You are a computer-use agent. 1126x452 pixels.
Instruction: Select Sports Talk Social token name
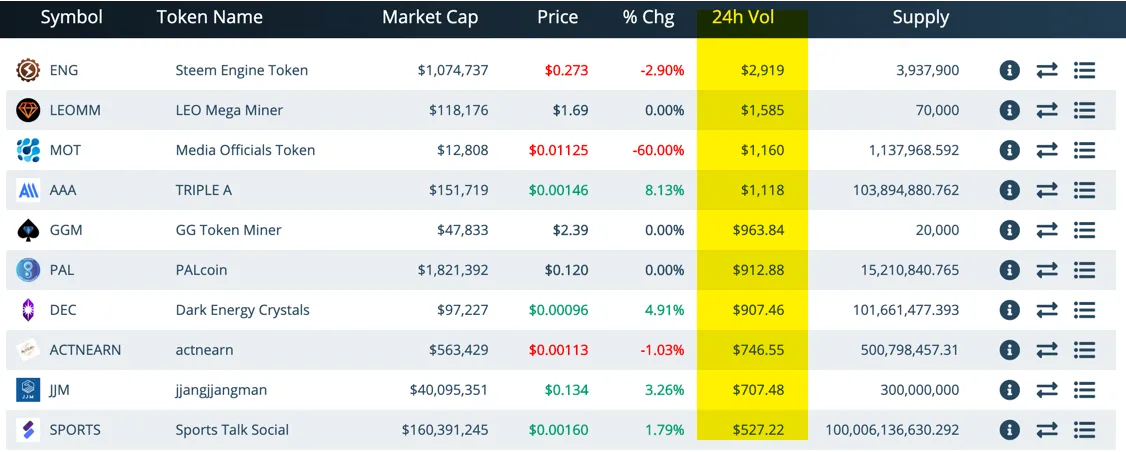(233, 430)
